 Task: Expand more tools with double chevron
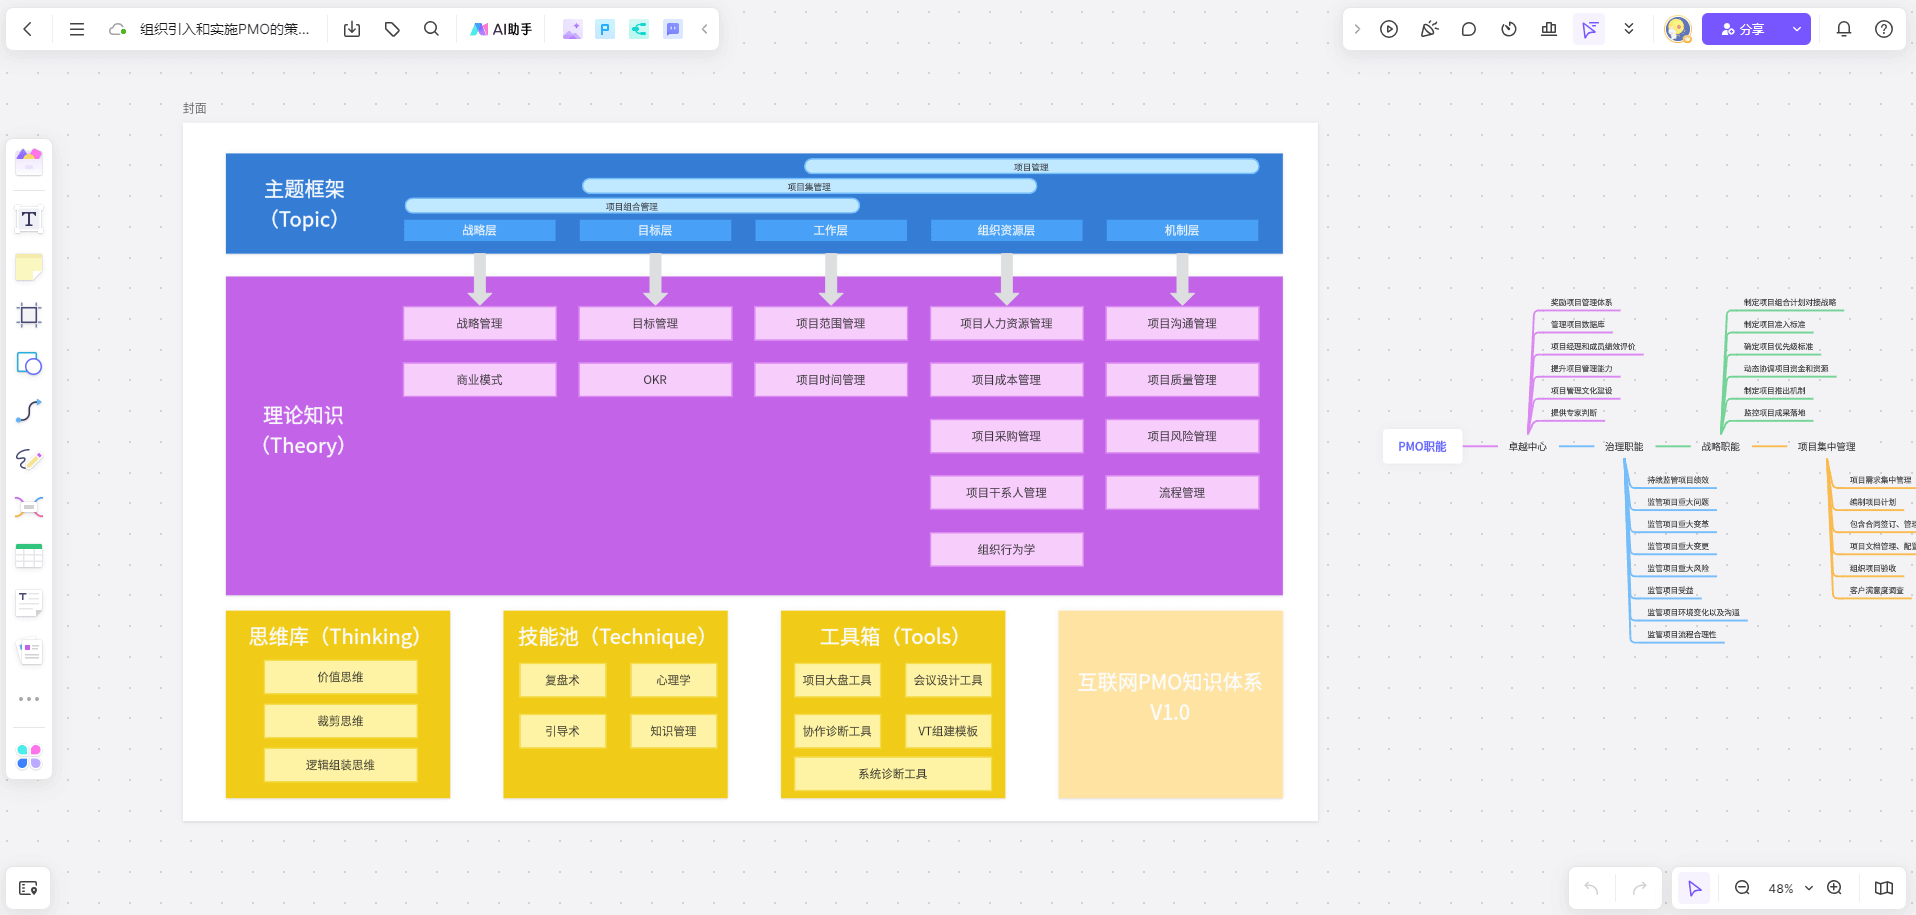(1629, 29)
